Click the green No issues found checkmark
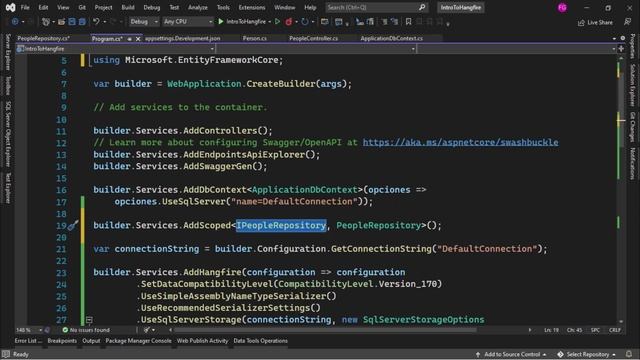The height and width of the screenshot is (360, 640). pos(65,330)
